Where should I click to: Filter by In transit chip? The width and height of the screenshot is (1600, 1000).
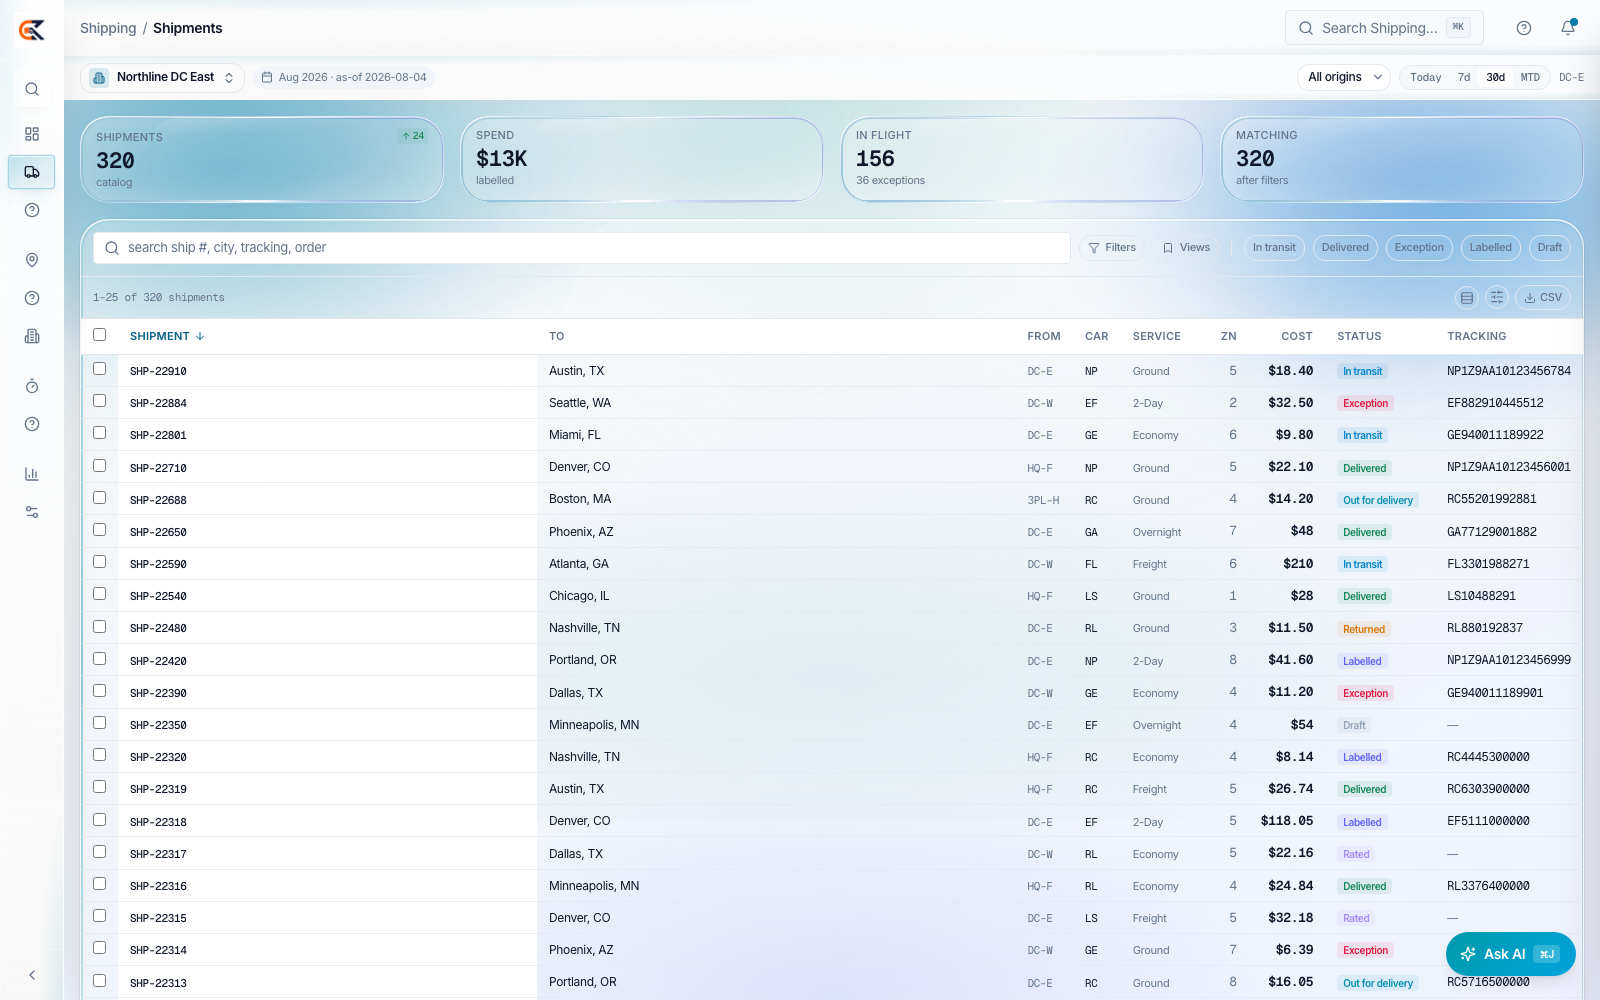tap(1274, 248)
